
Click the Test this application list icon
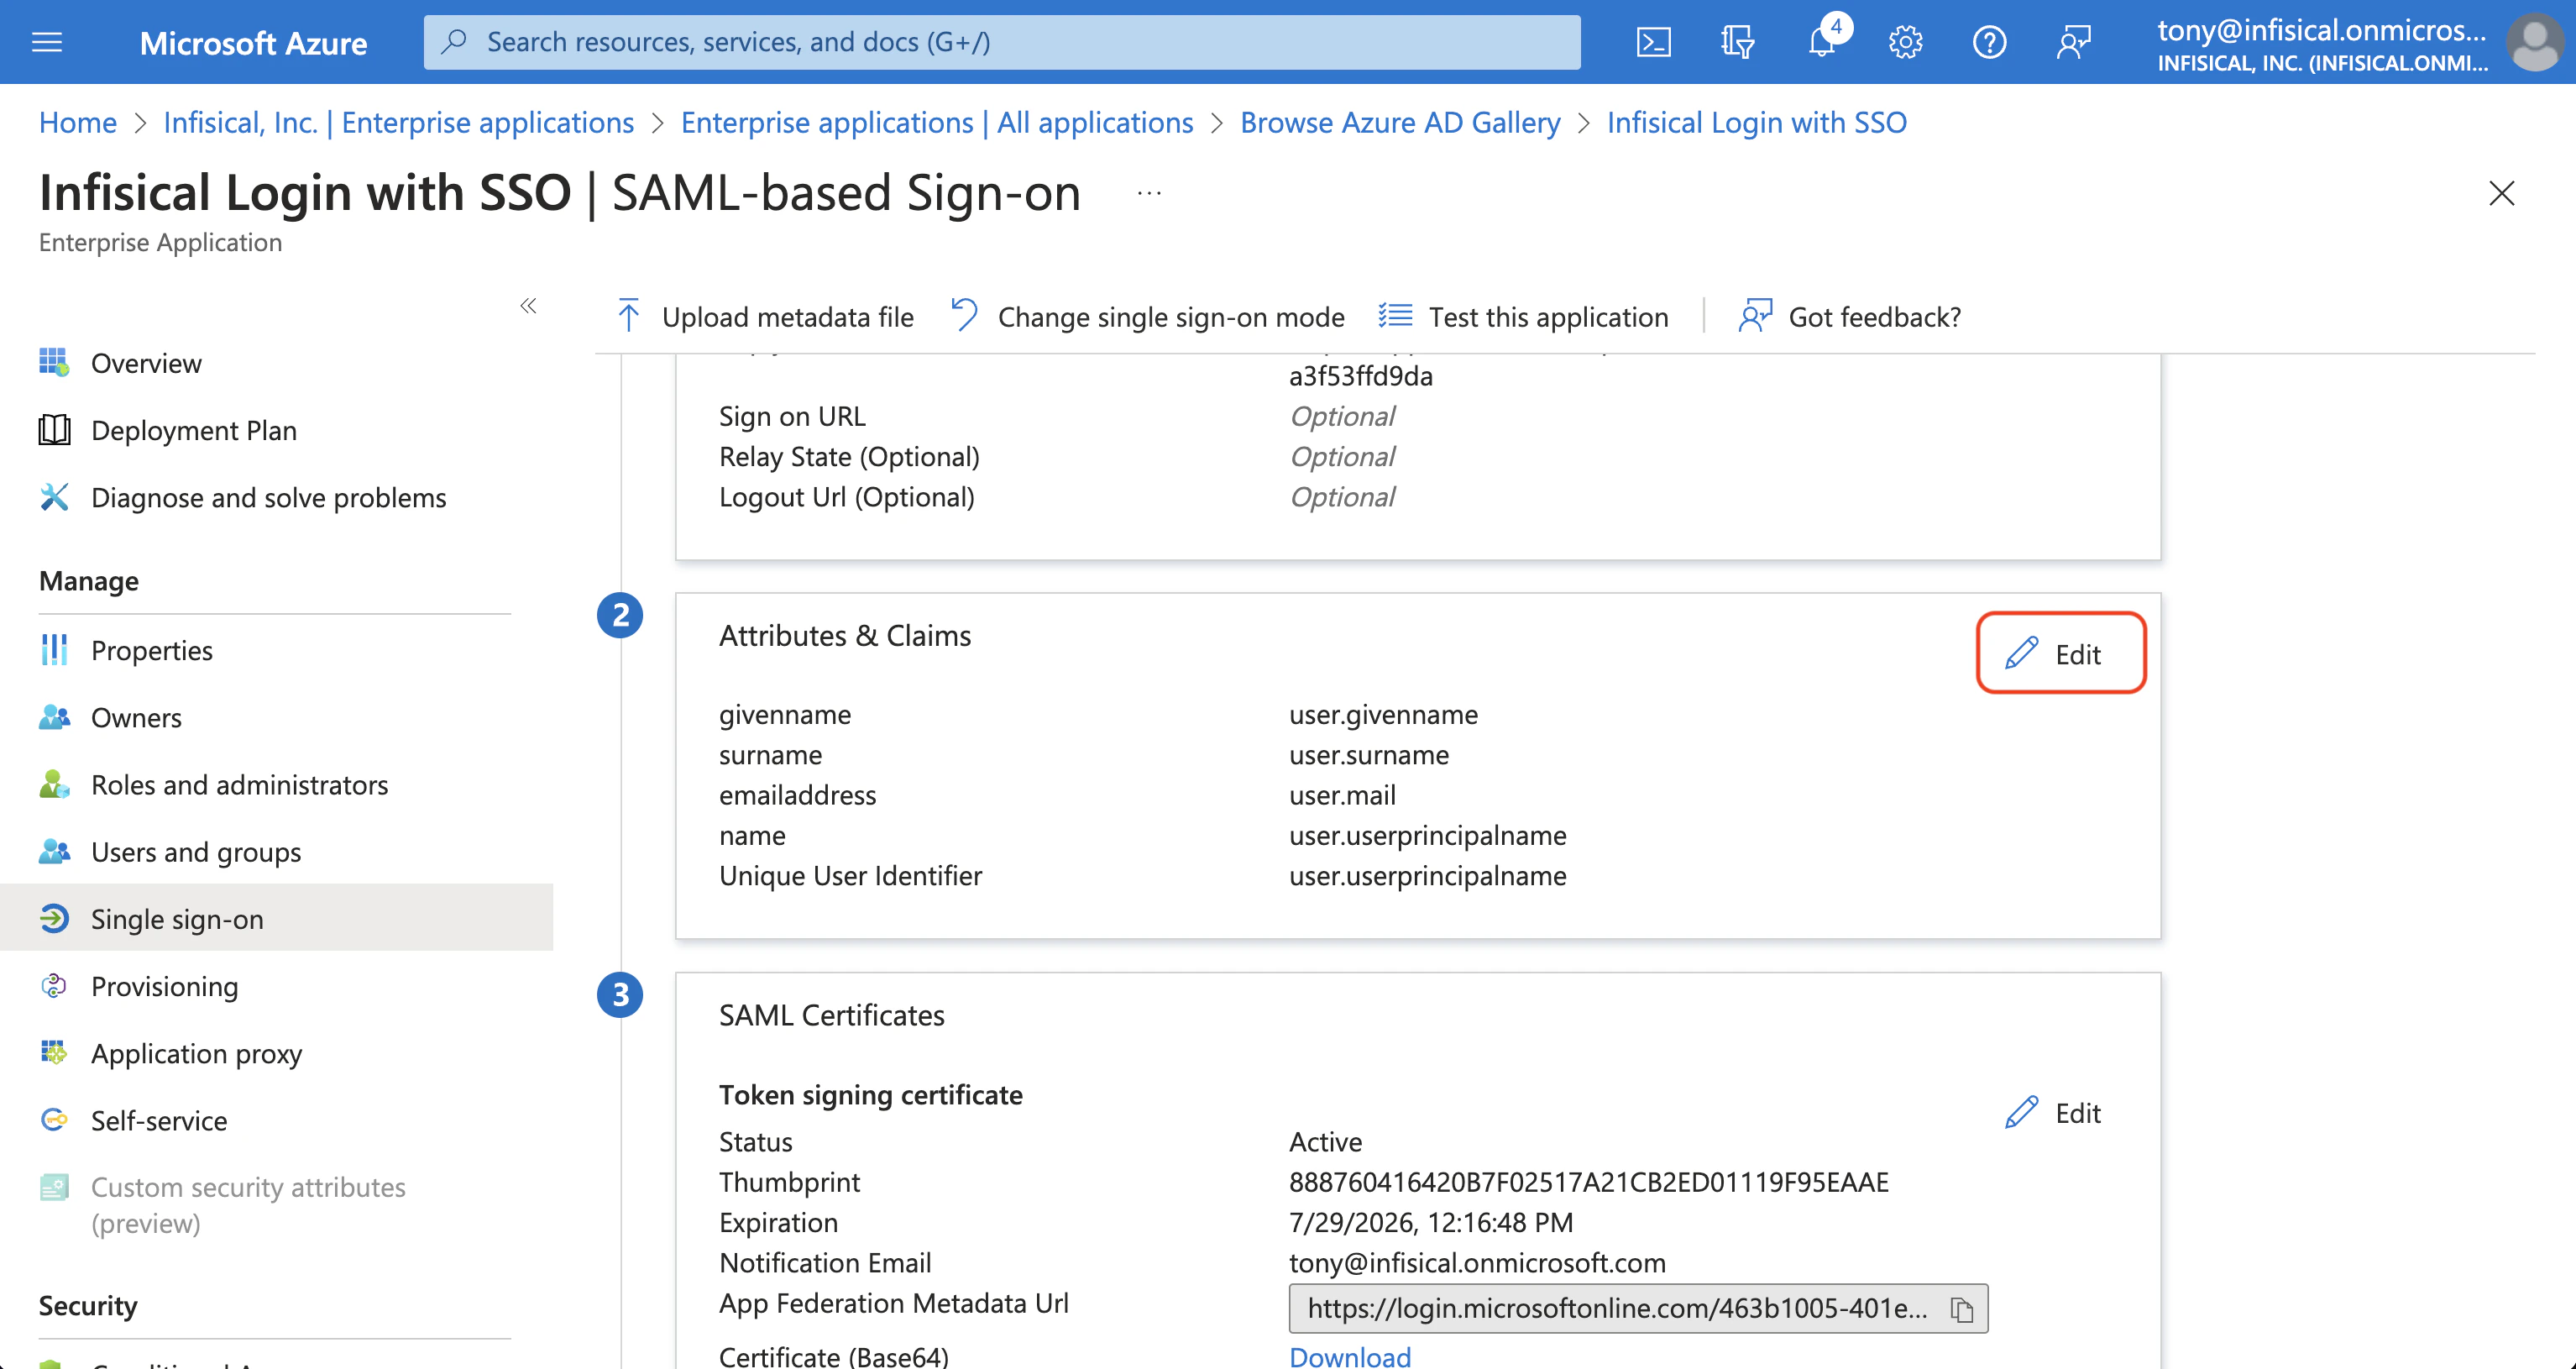tap(1395, 315)
